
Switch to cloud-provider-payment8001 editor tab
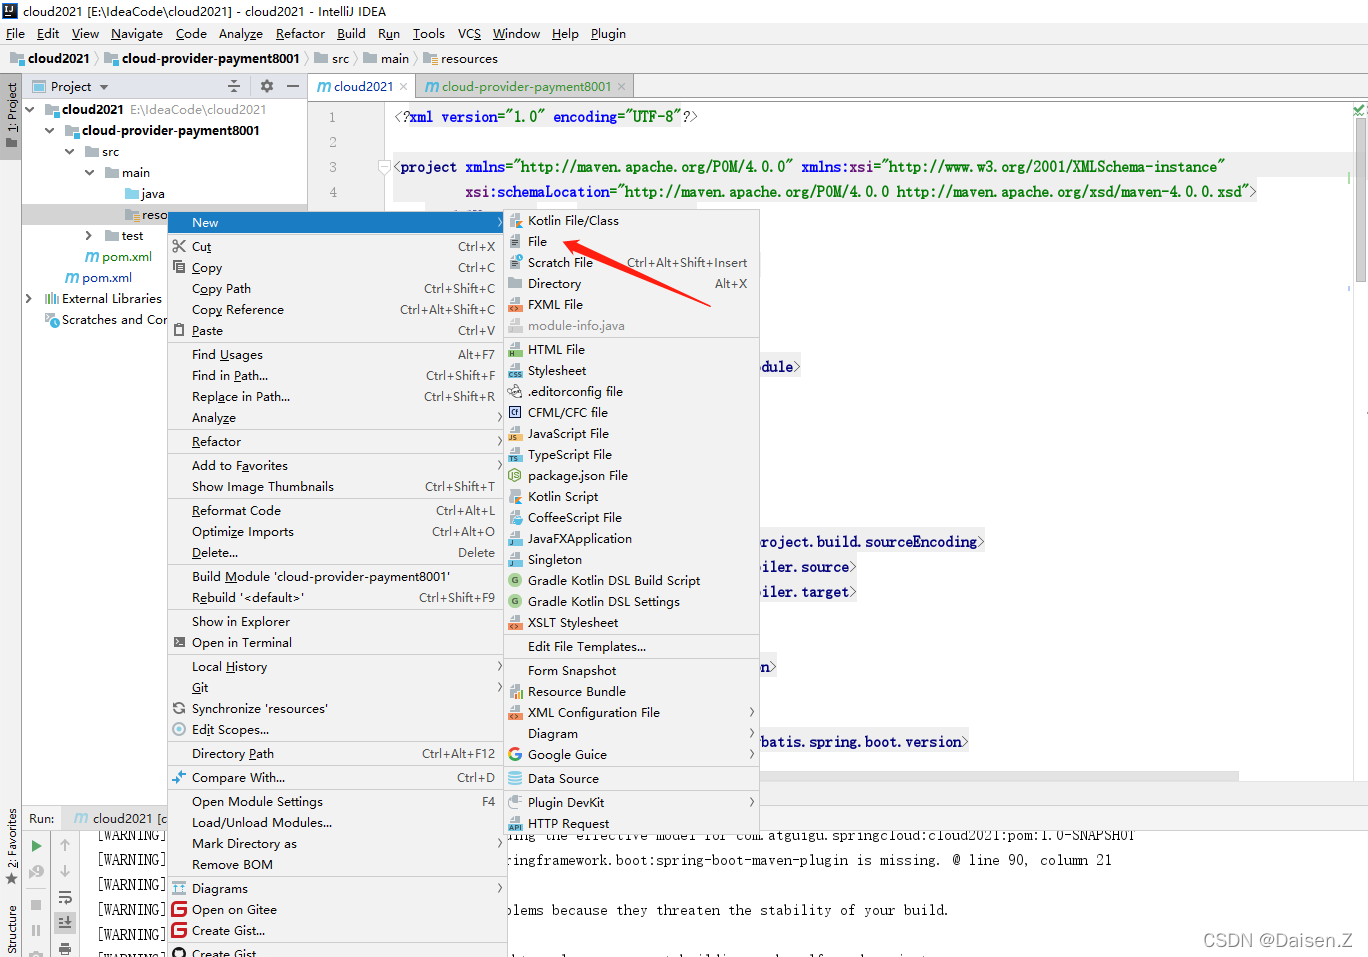coord(525,87)
